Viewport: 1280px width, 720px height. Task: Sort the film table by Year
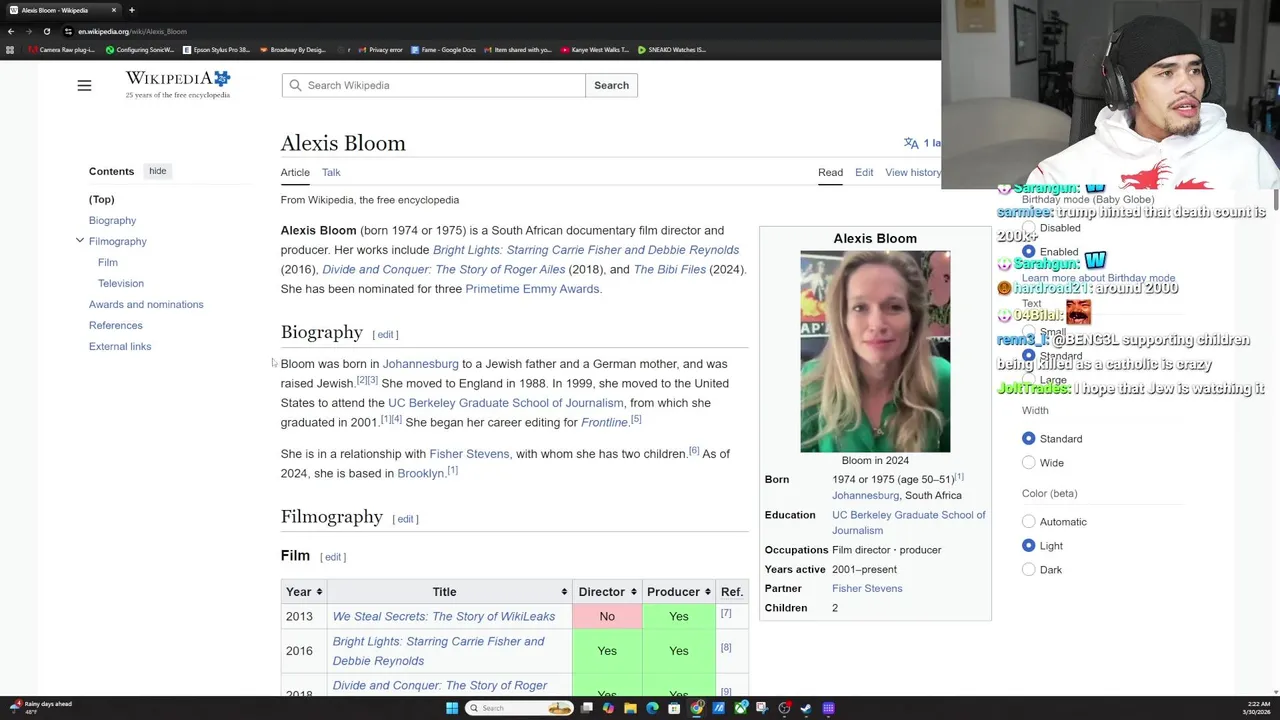tap(303, 592)
